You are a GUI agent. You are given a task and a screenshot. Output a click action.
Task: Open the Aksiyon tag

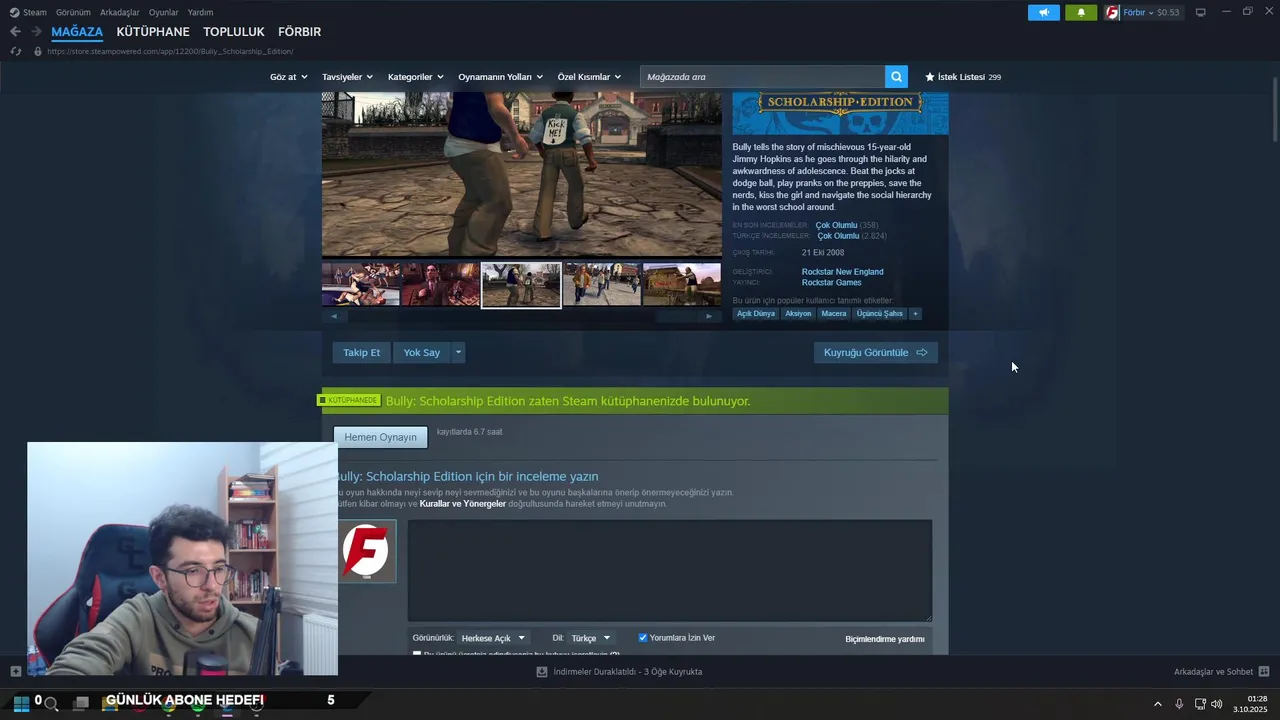tap(798, 313)
